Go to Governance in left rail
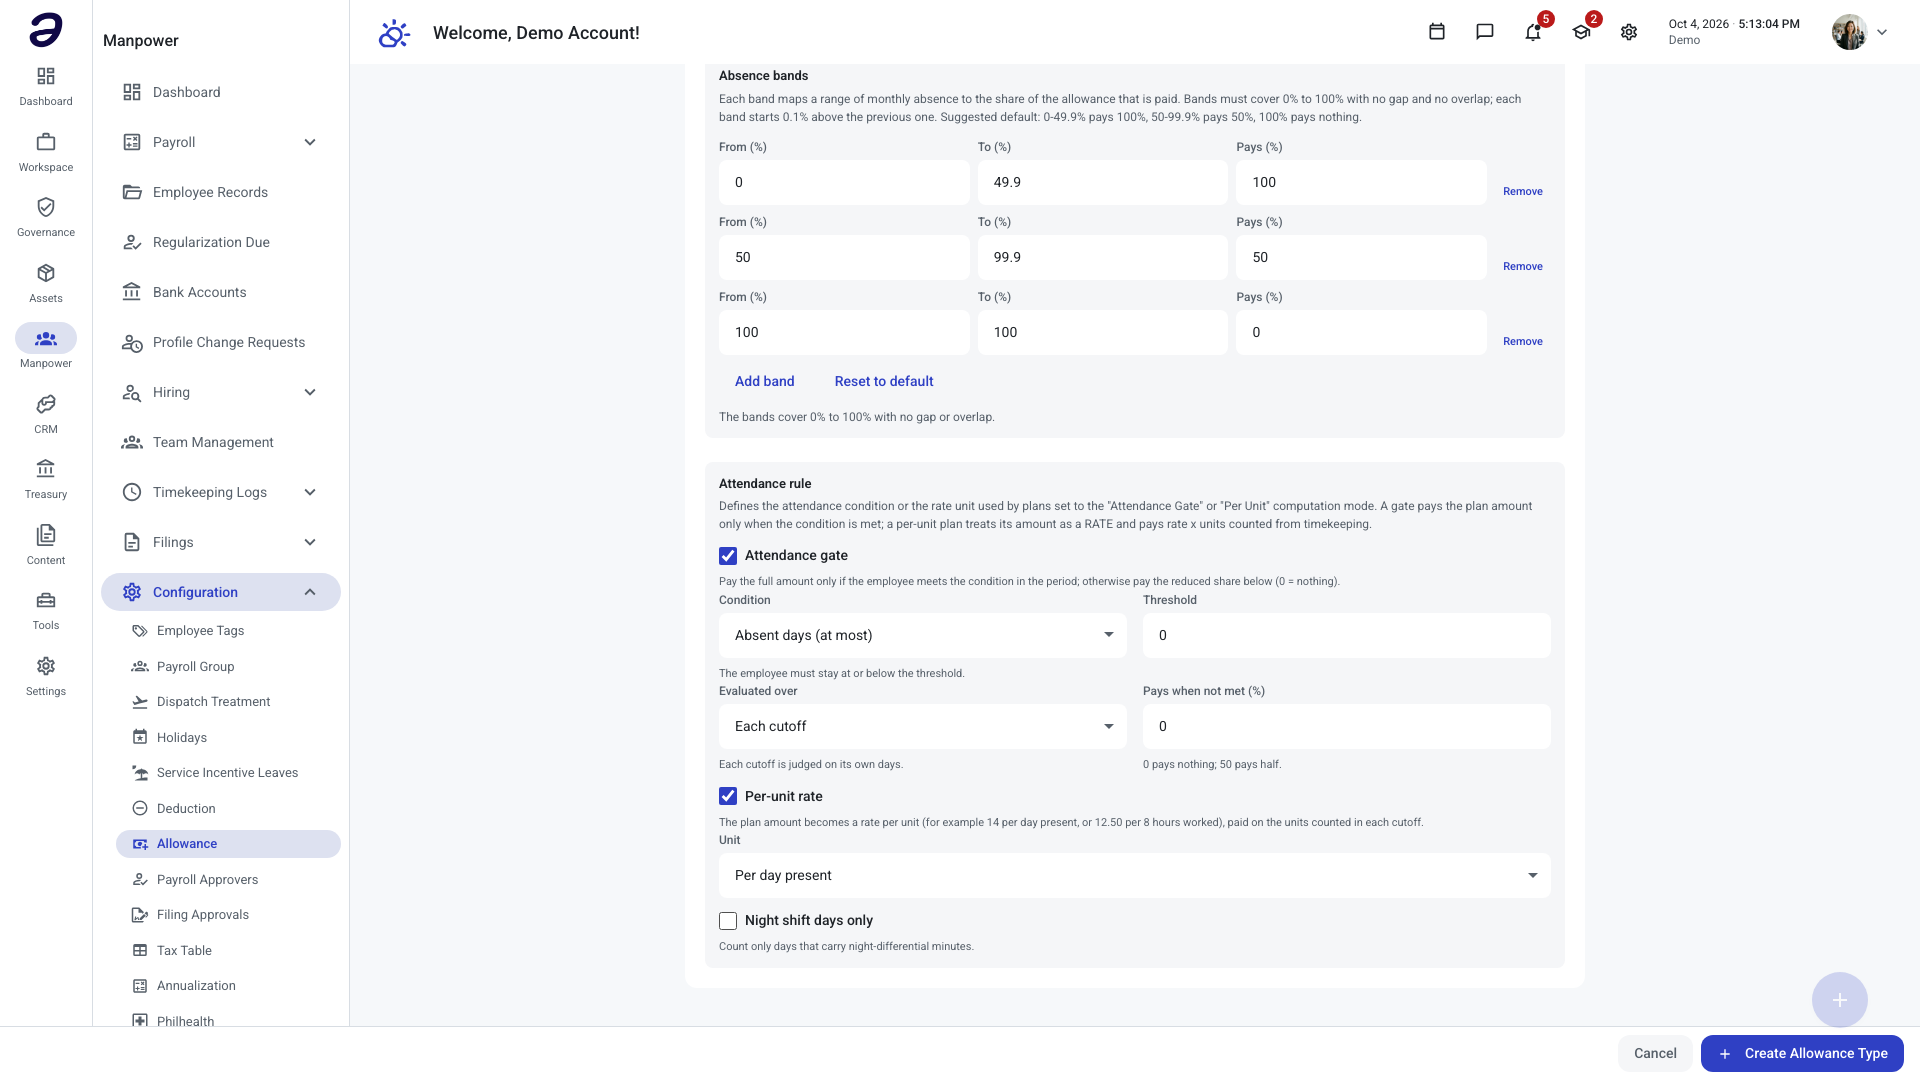The width and height of the screenshot is (1920, 1080). coord(46,217)
